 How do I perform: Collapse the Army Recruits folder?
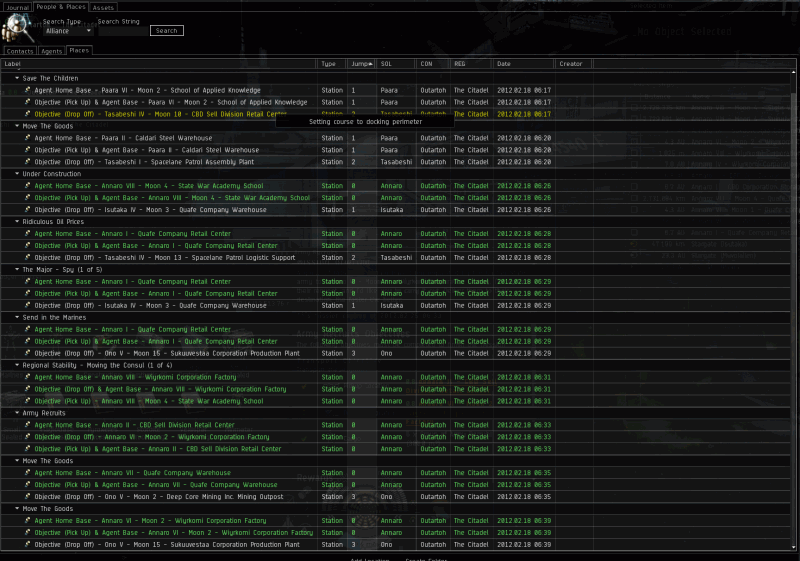coord(17,413)
